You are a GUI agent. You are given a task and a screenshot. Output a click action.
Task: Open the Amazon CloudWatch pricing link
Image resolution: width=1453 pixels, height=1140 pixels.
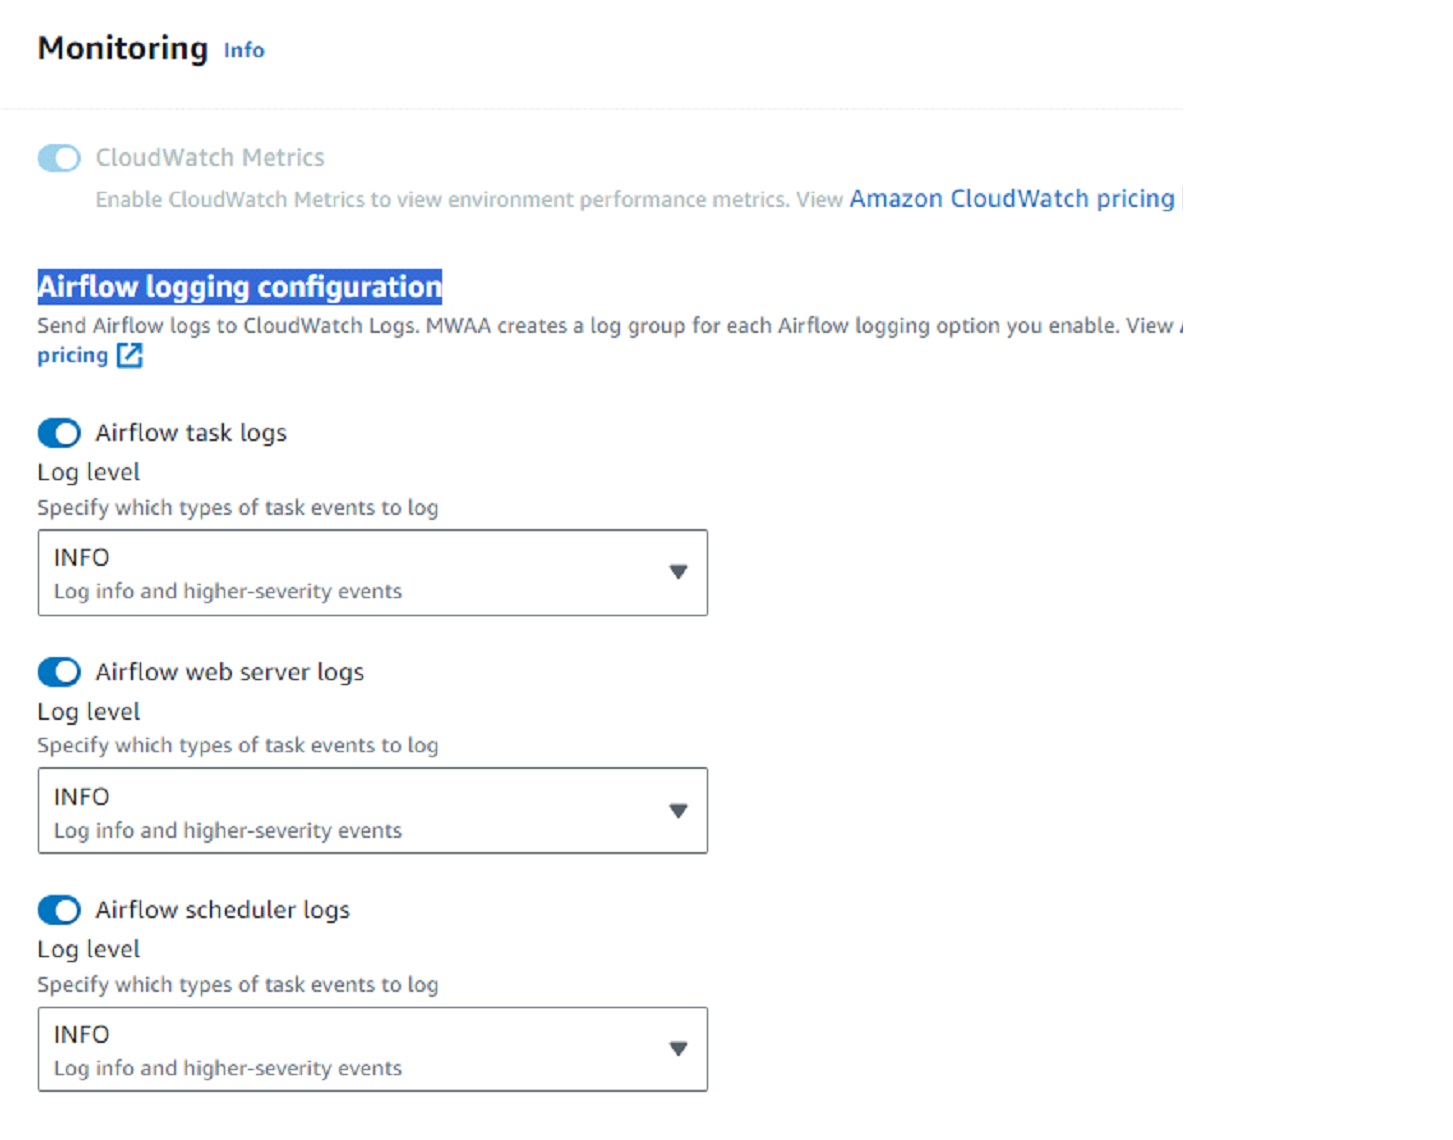[1011, 199]
